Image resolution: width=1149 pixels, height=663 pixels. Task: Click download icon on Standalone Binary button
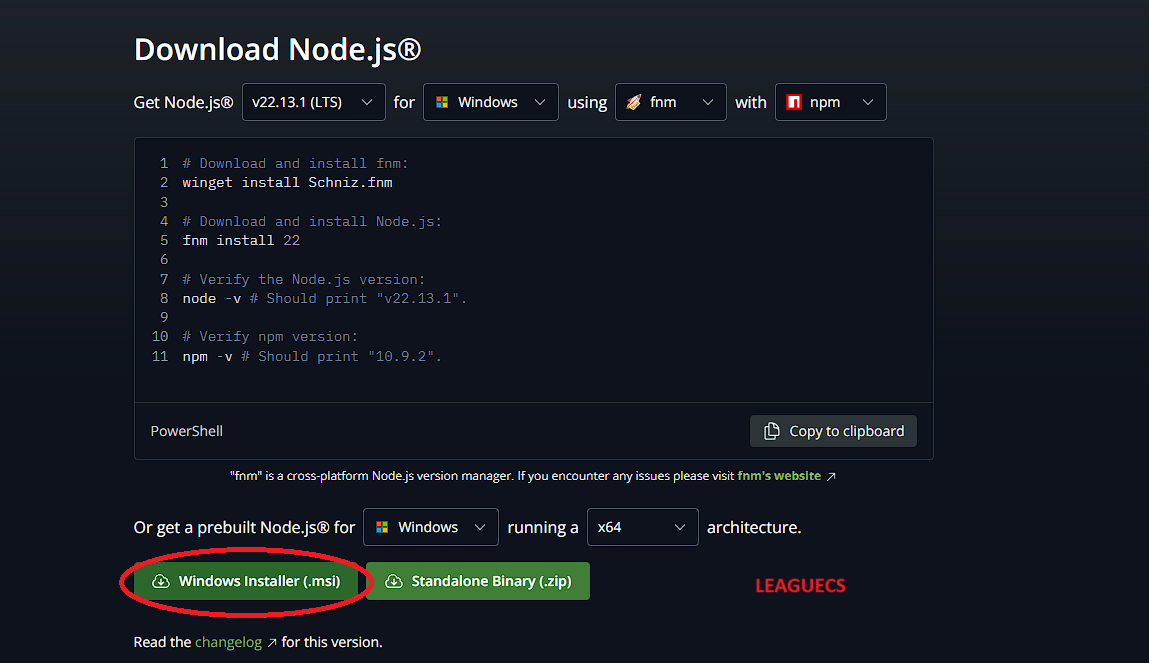tap(394, 581)
